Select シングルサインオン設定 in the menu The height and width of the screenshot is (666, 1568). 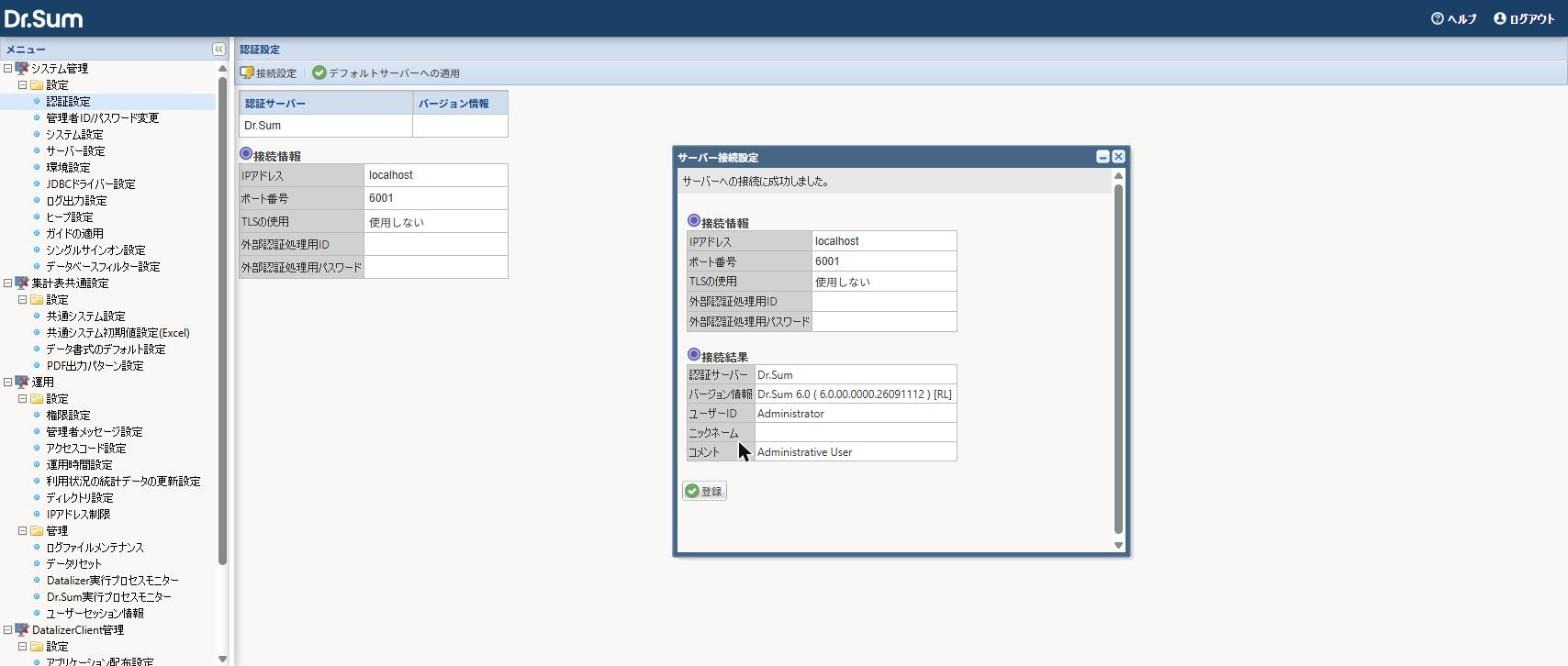click(95, 250)
